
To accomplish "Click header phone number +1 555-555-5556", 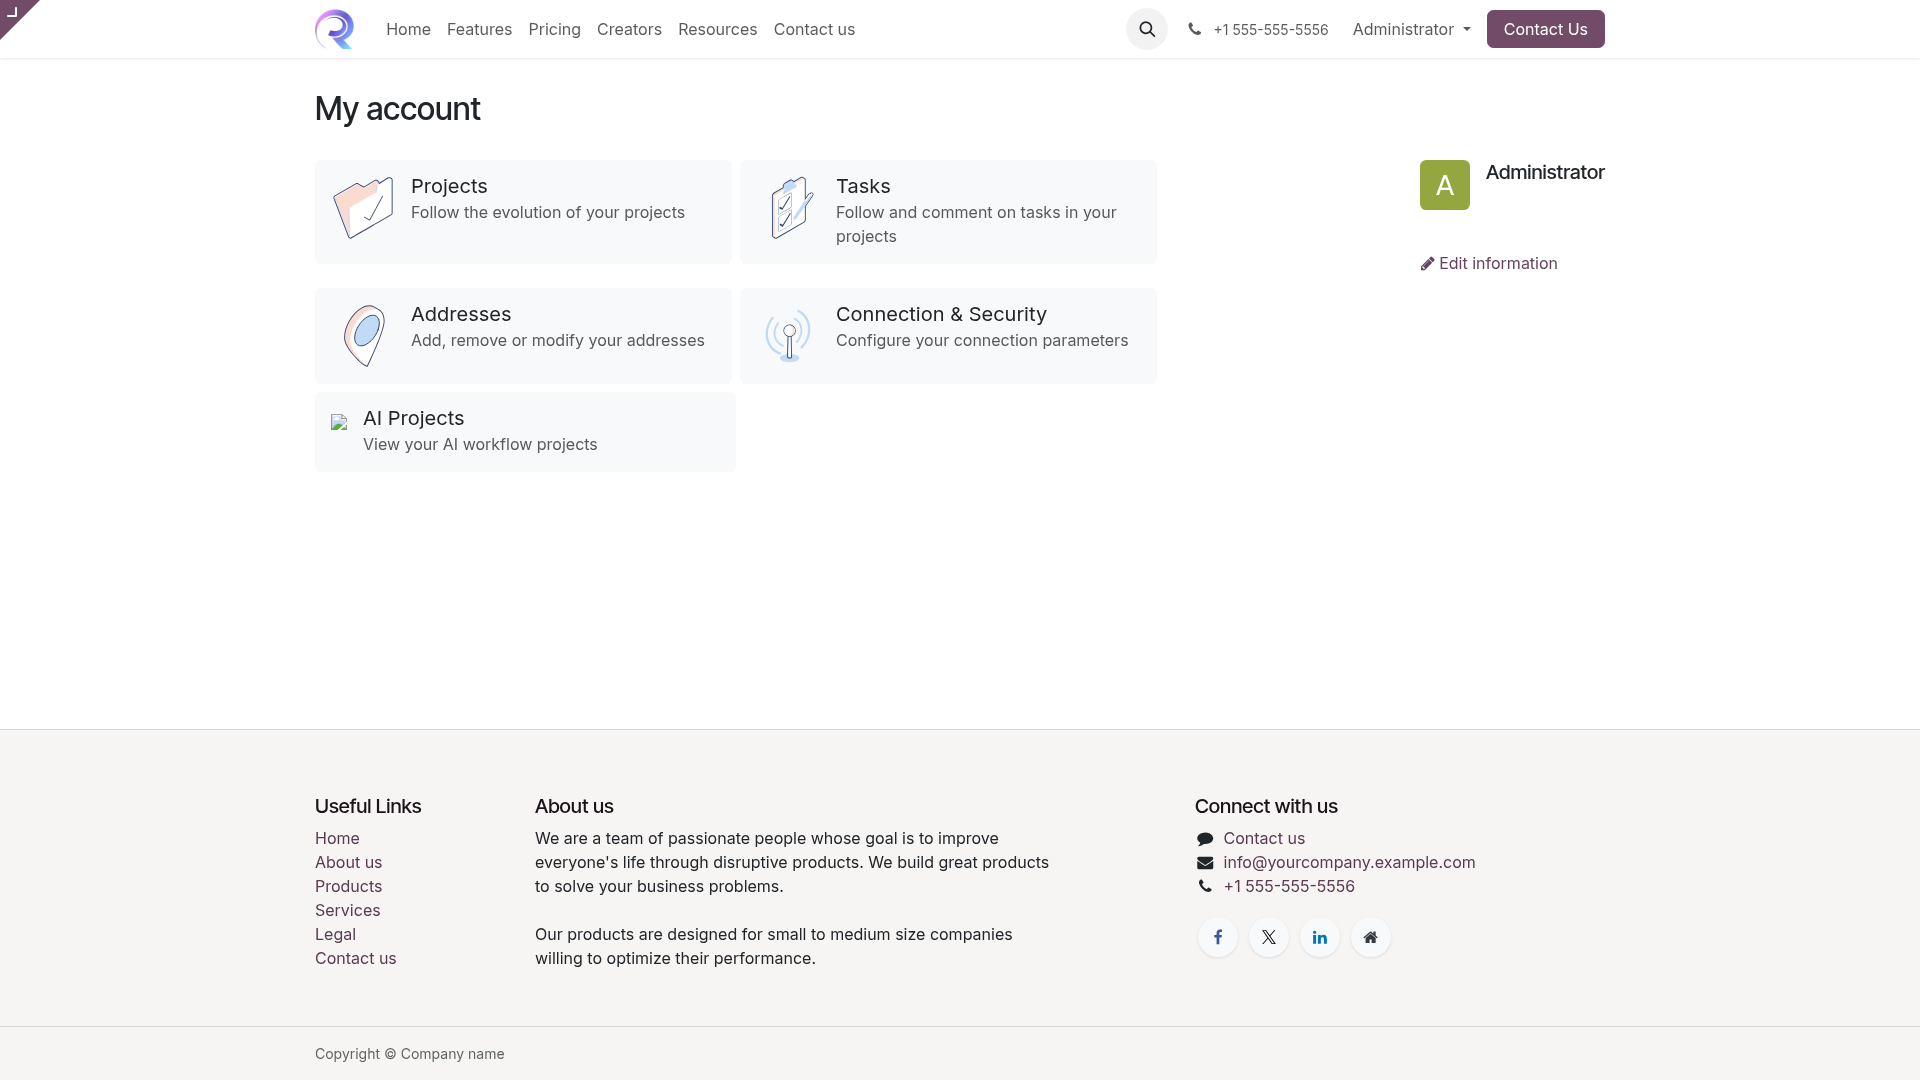I will click(1270, 29).
